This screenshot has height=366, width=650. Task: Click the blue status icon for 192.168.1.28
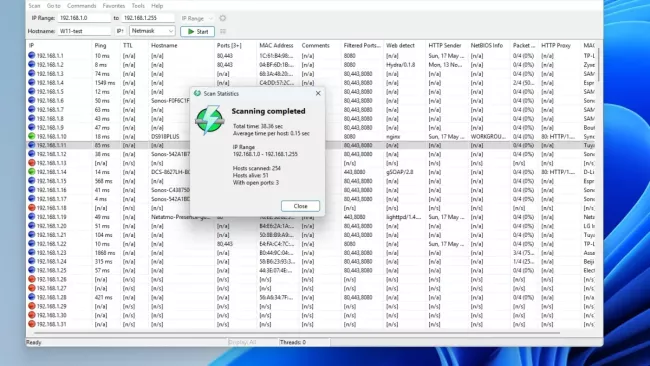(32, 297)
